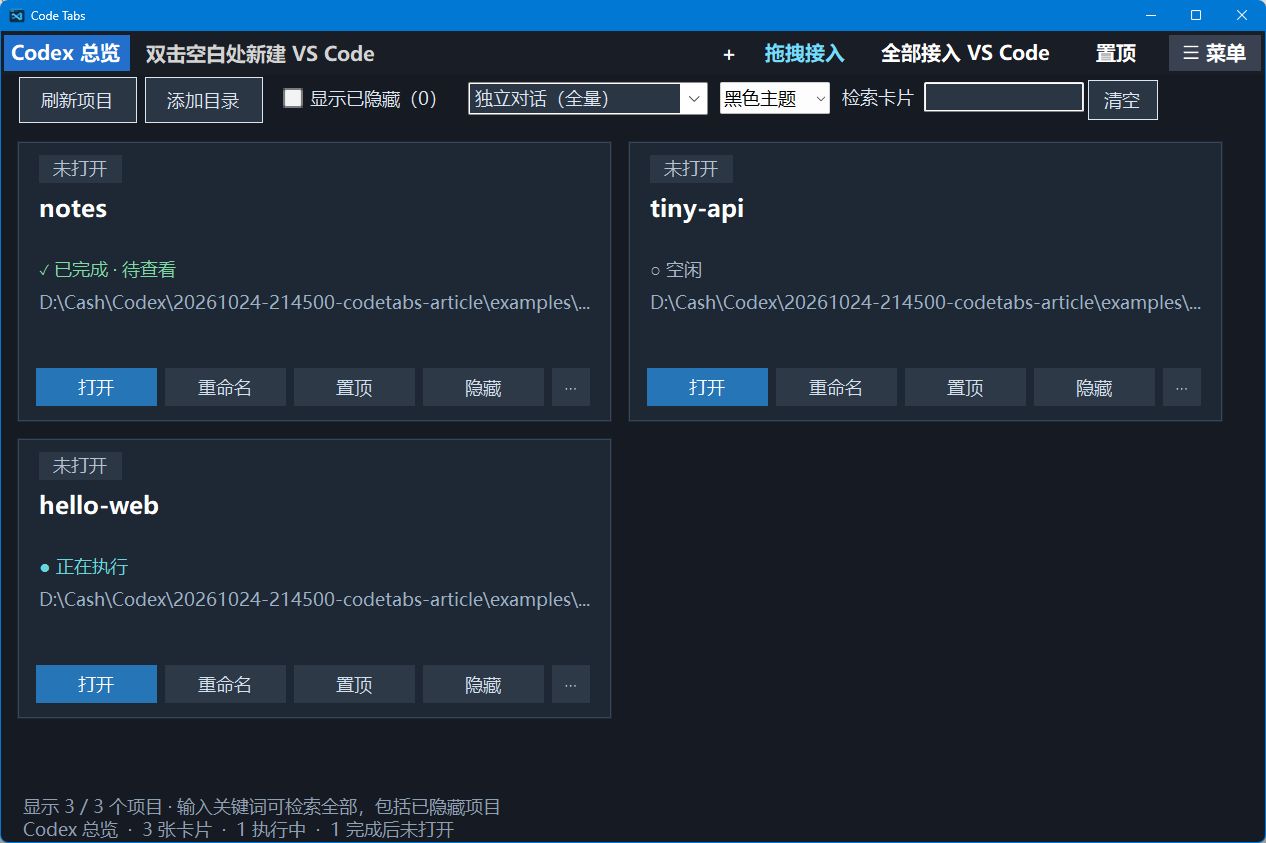Click the tiny-api card directory path
The height and width of the screenshot is (843, 1266).
tap(926, 302)
